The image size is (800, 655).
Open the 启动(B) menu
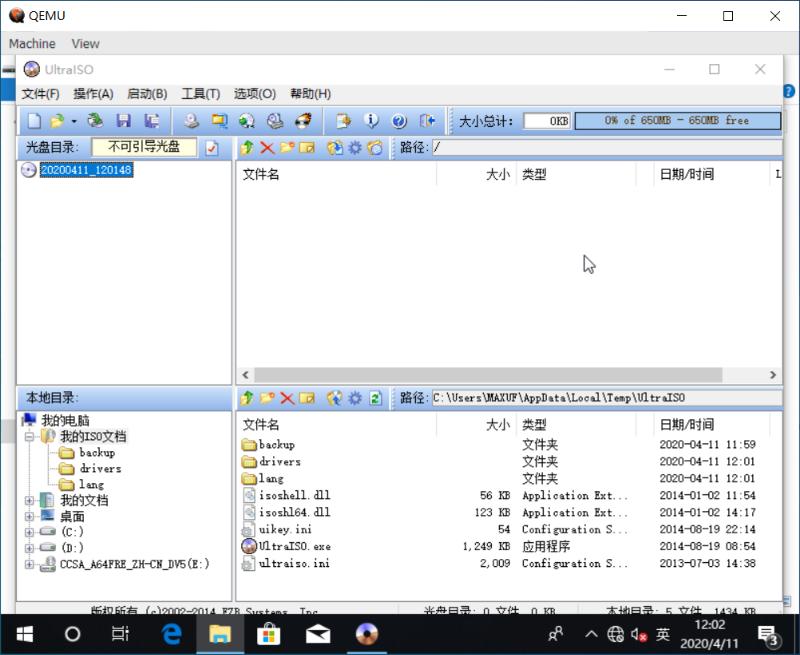[146, 93]
